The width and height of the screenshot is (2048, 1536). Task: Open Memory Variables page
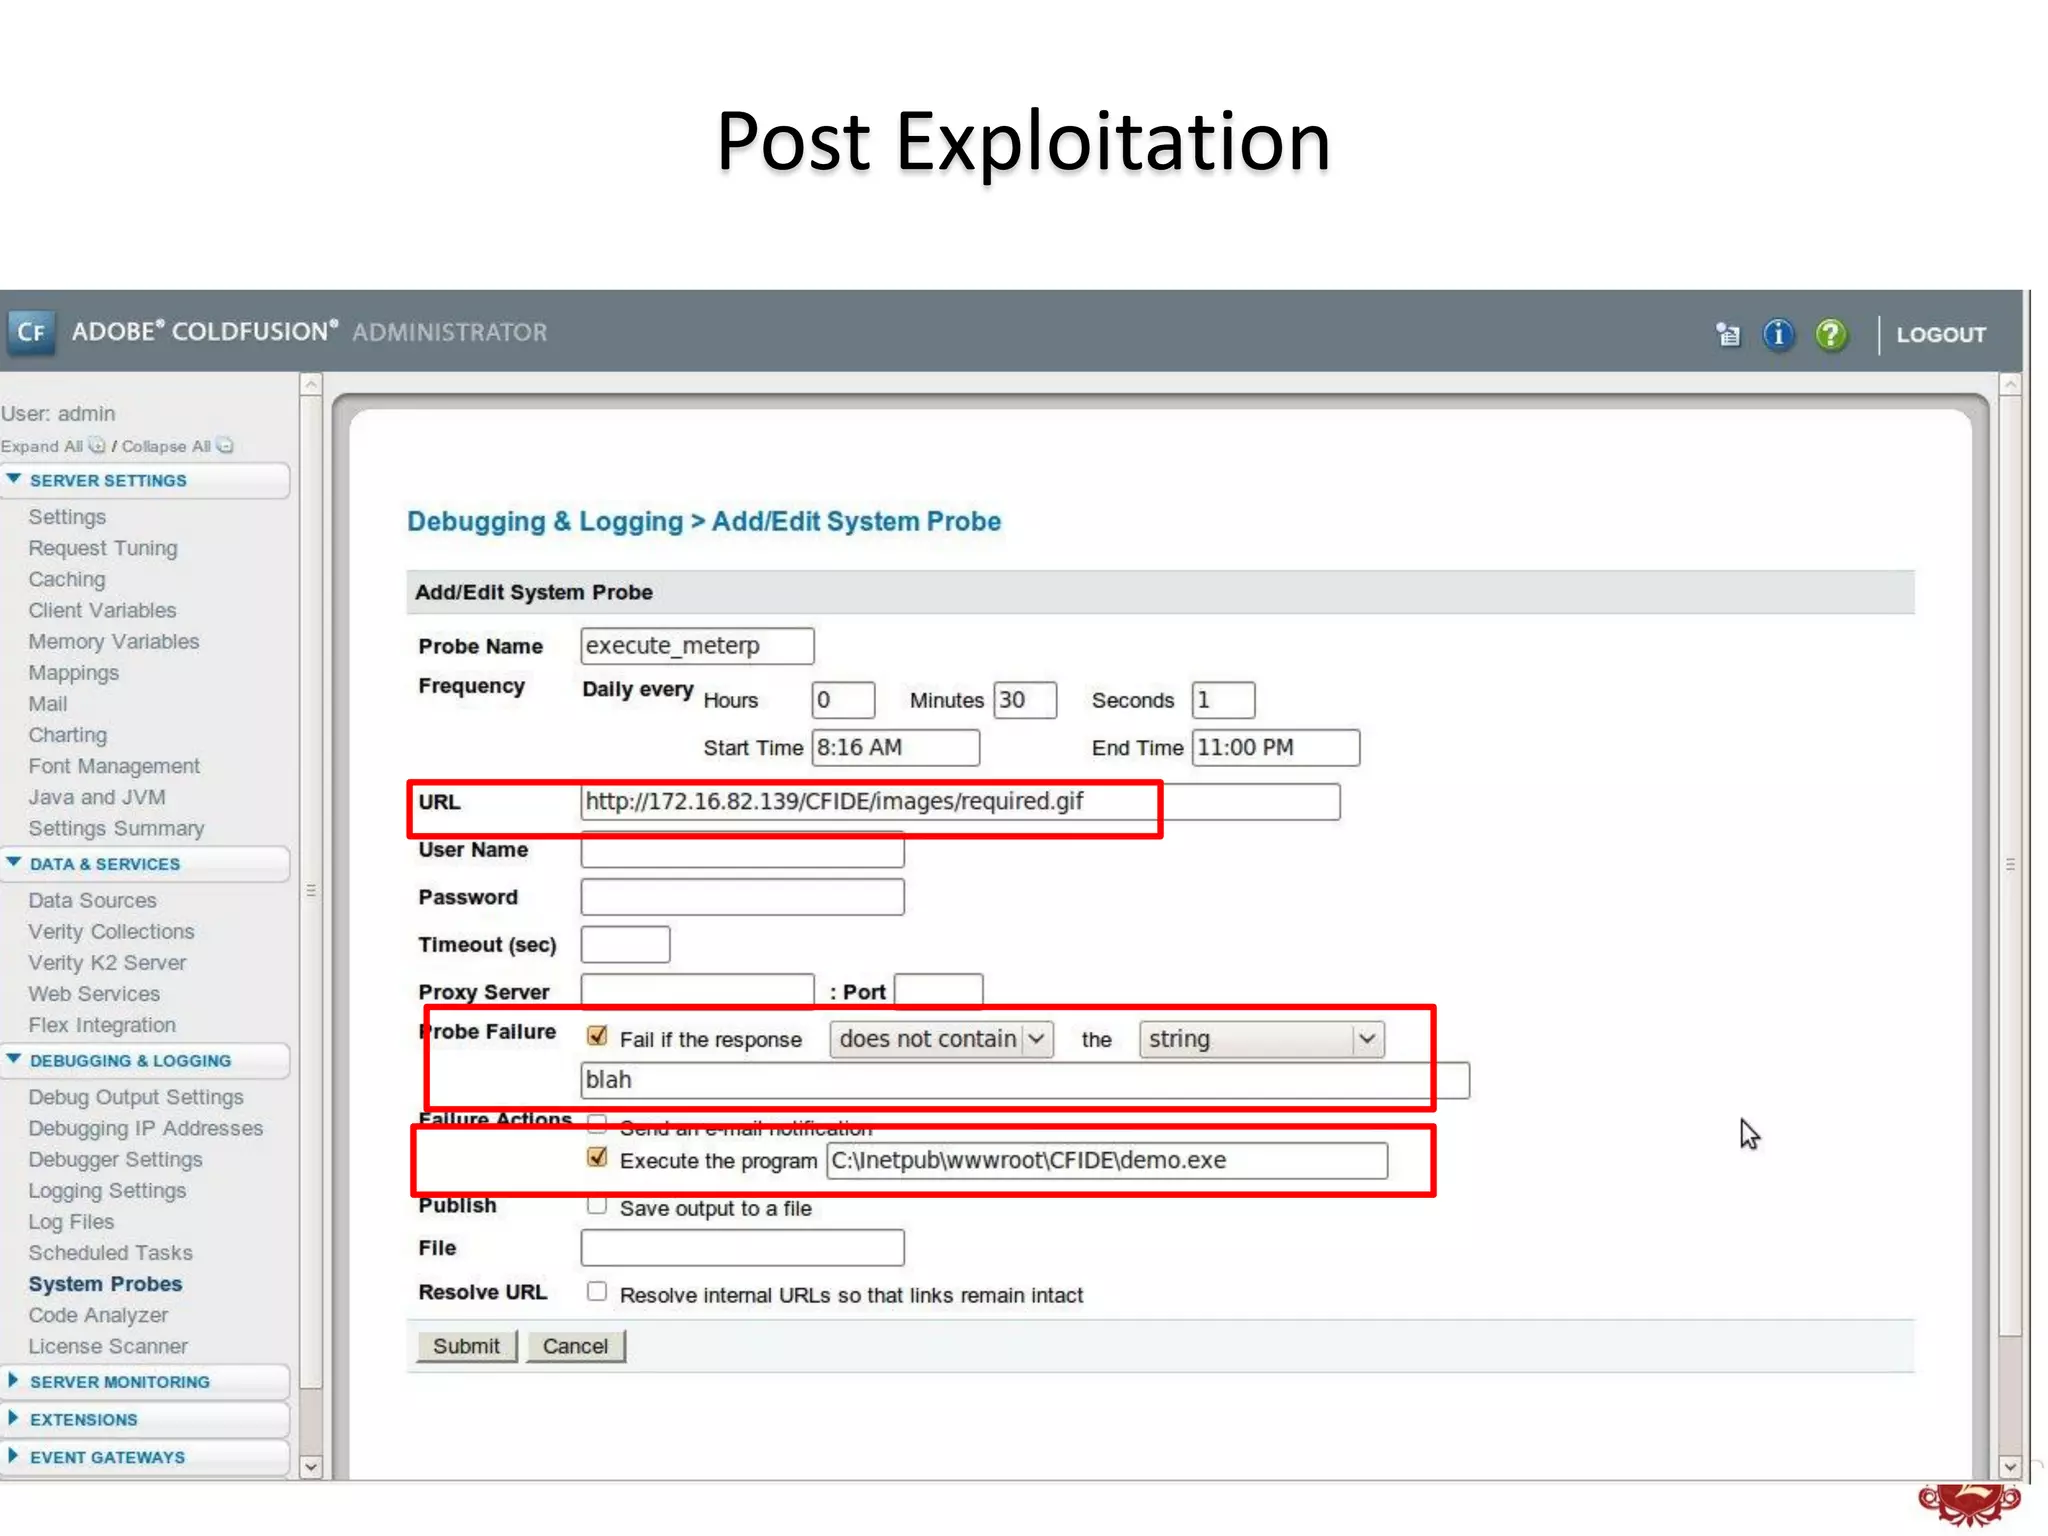[114, 641]
